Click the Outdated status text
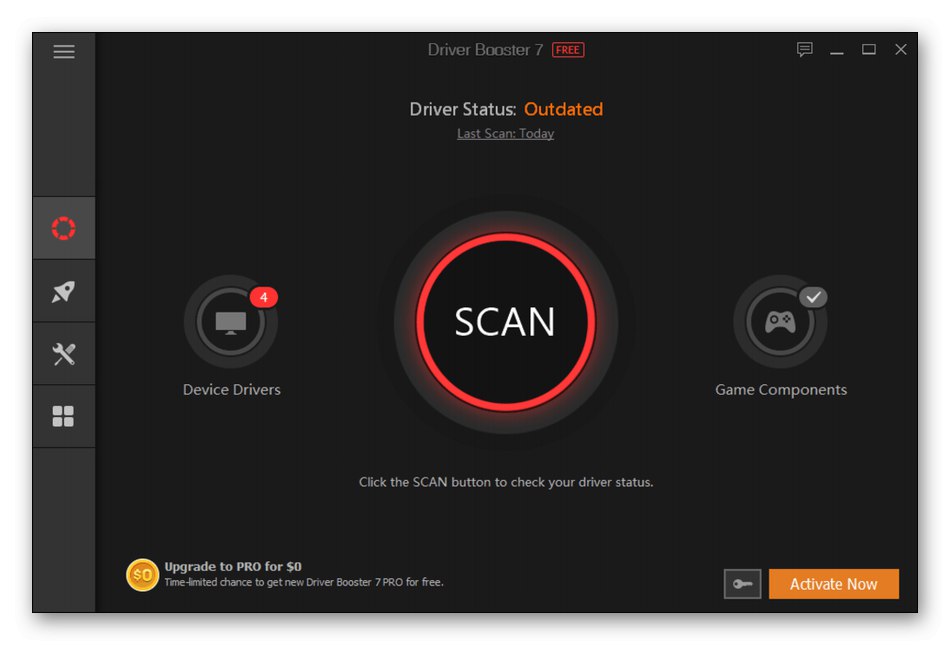 (x=563, y=109)
